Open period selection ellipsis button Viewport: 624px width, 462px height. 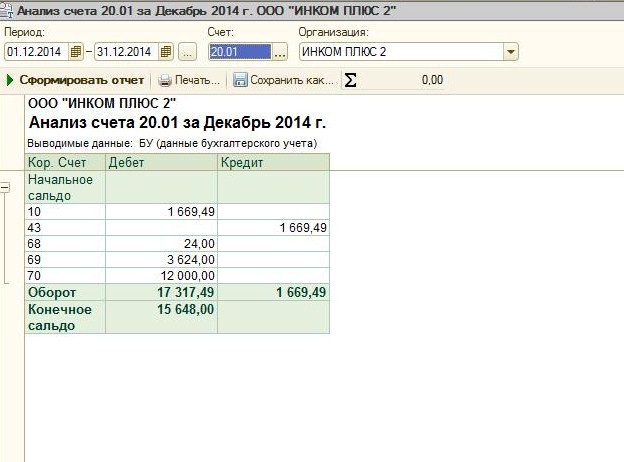point(187,52)
